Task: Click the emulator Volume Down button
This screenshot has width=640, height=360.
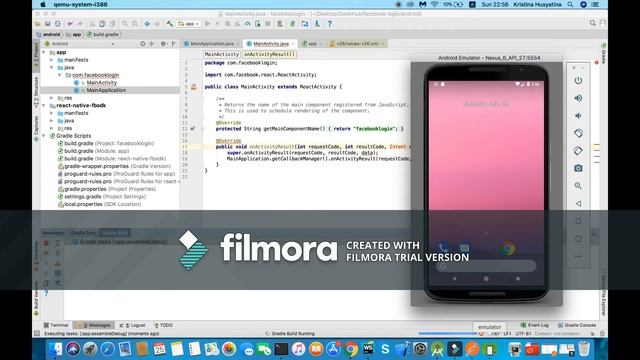Action: click(578, 116)
